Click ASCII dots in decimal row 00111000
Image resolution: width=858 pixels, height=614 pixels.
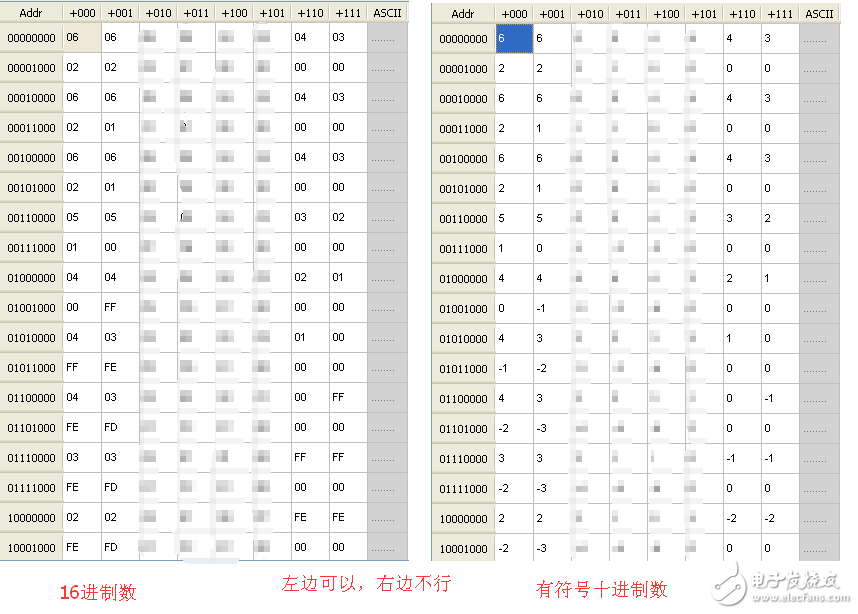coord(815,251)
